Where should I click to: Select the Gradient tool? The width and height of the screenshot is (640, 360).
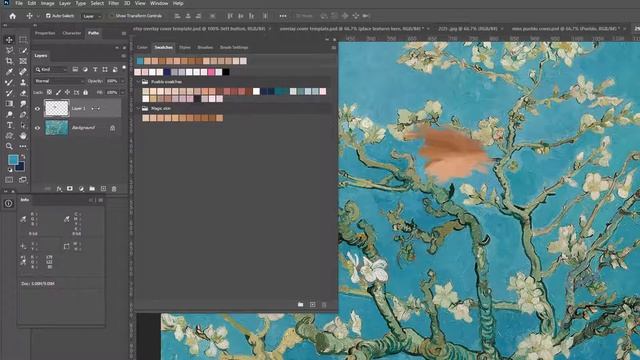9,104
